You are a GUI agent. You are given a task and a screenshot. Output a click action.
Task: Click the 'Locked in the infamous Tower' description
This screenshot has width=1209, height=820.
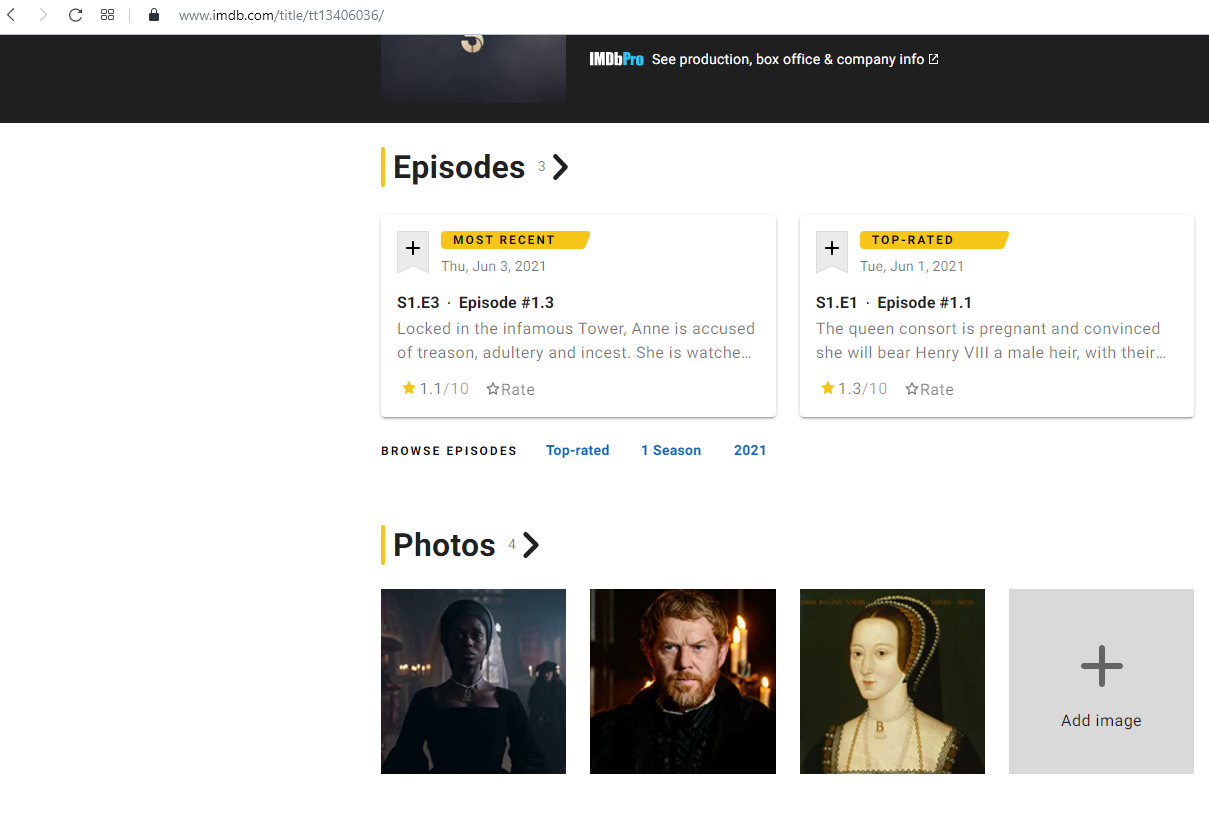click(576, 340)
